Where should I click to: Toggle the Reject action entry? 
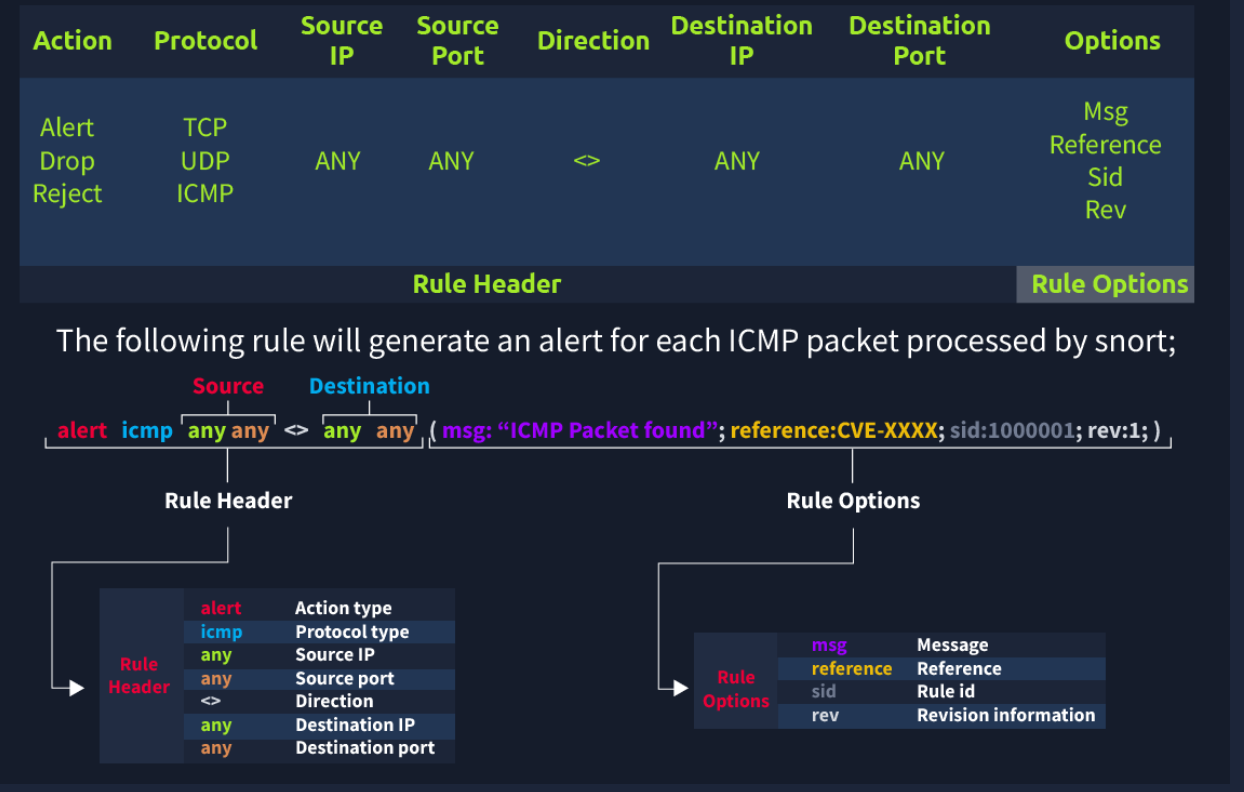pyautogui.click(x=67, y=193)
